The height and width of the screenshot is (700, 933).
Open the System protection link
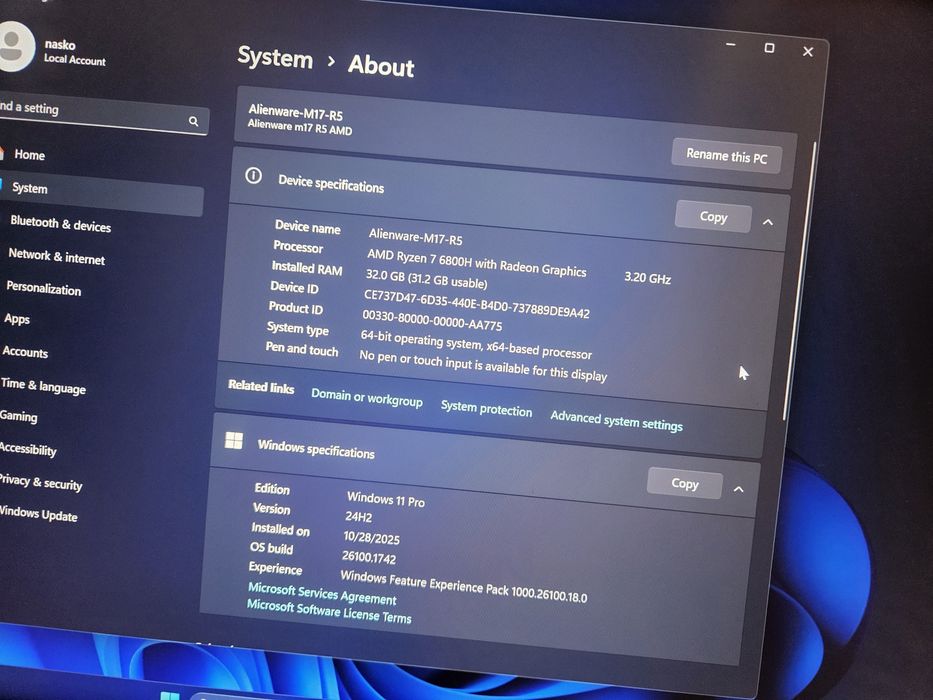(x=486, y=409)
